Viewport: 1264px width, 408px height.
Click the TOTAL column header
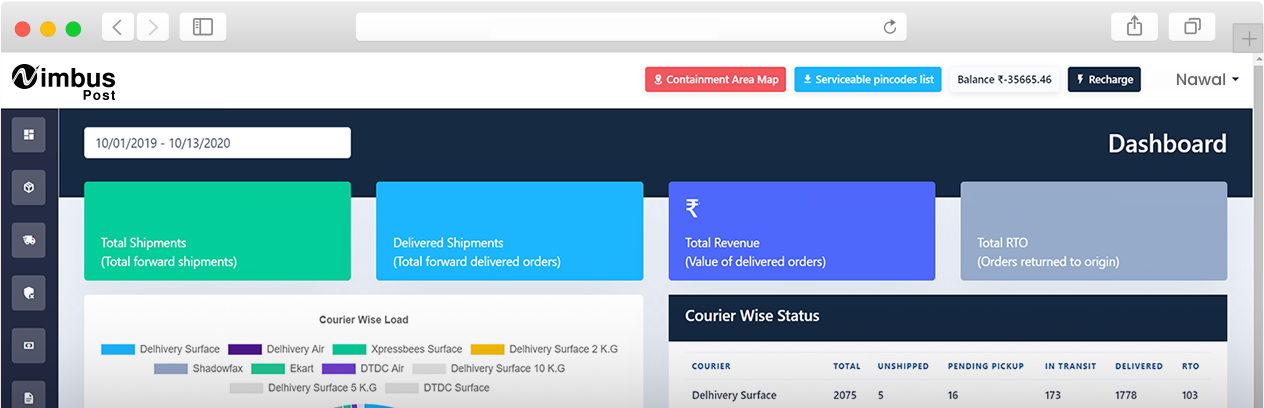847,367
